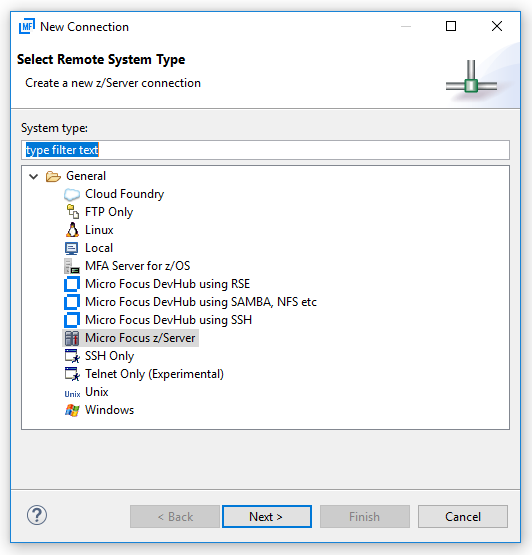The width and height of the screenshot is (532, 555).
Task: Pick Telnet Only (Experimental) entry
Action: coord(154,374)
